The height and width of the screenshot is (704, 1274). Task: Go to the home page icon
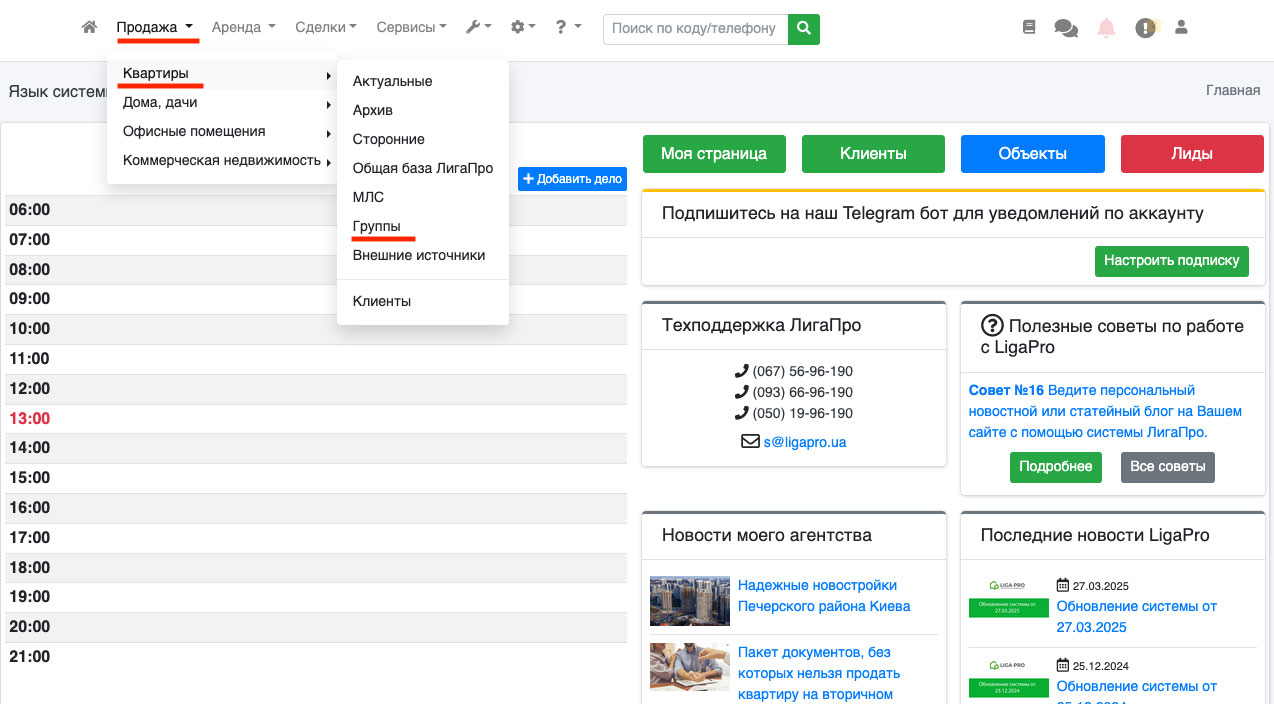(89, 28)
